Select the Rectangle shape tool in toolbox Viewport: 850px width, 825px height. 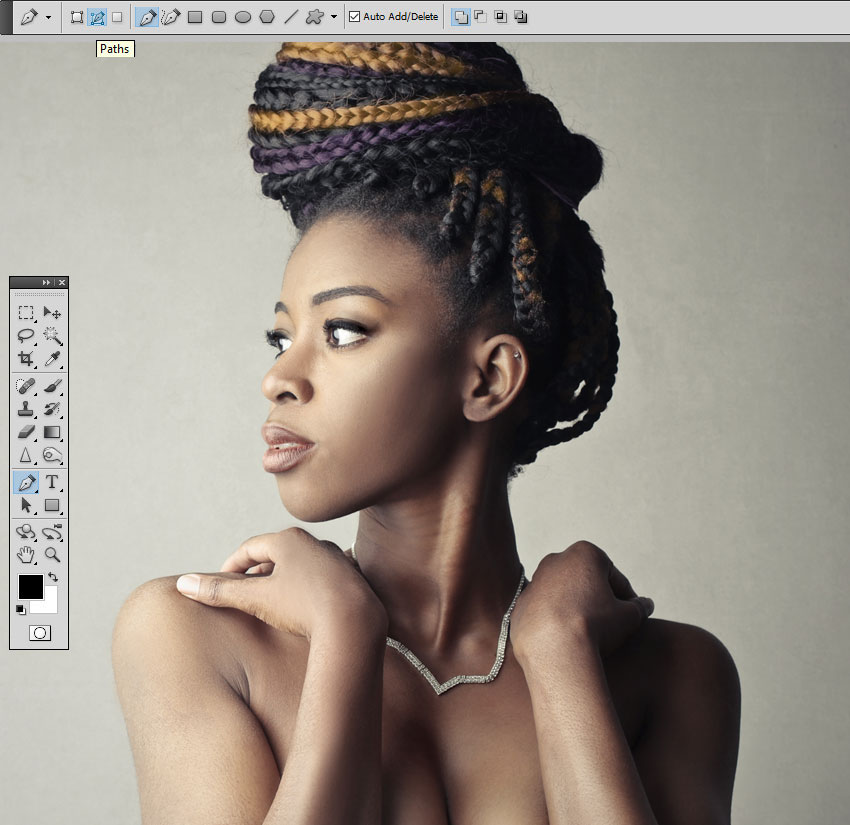52,505
